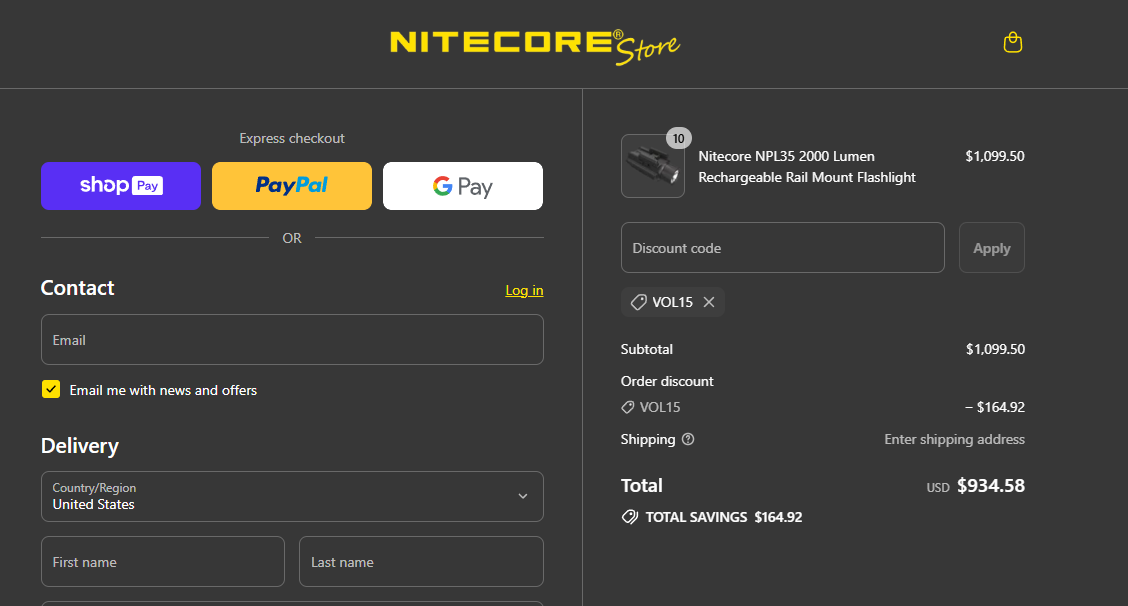Click the Nitecore NPL35 product title
Image resolution: width=1128 pixels, height=606 pixels.
click(x=806, y=167)
